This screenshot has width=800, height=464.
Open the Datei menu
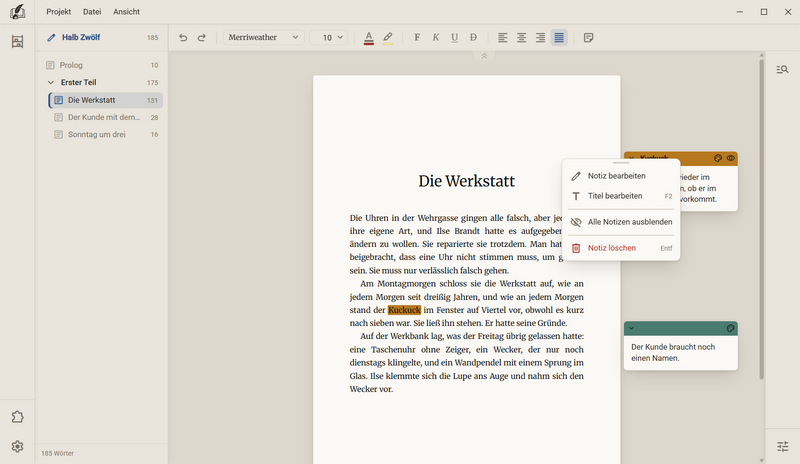(x=92, y=12)
